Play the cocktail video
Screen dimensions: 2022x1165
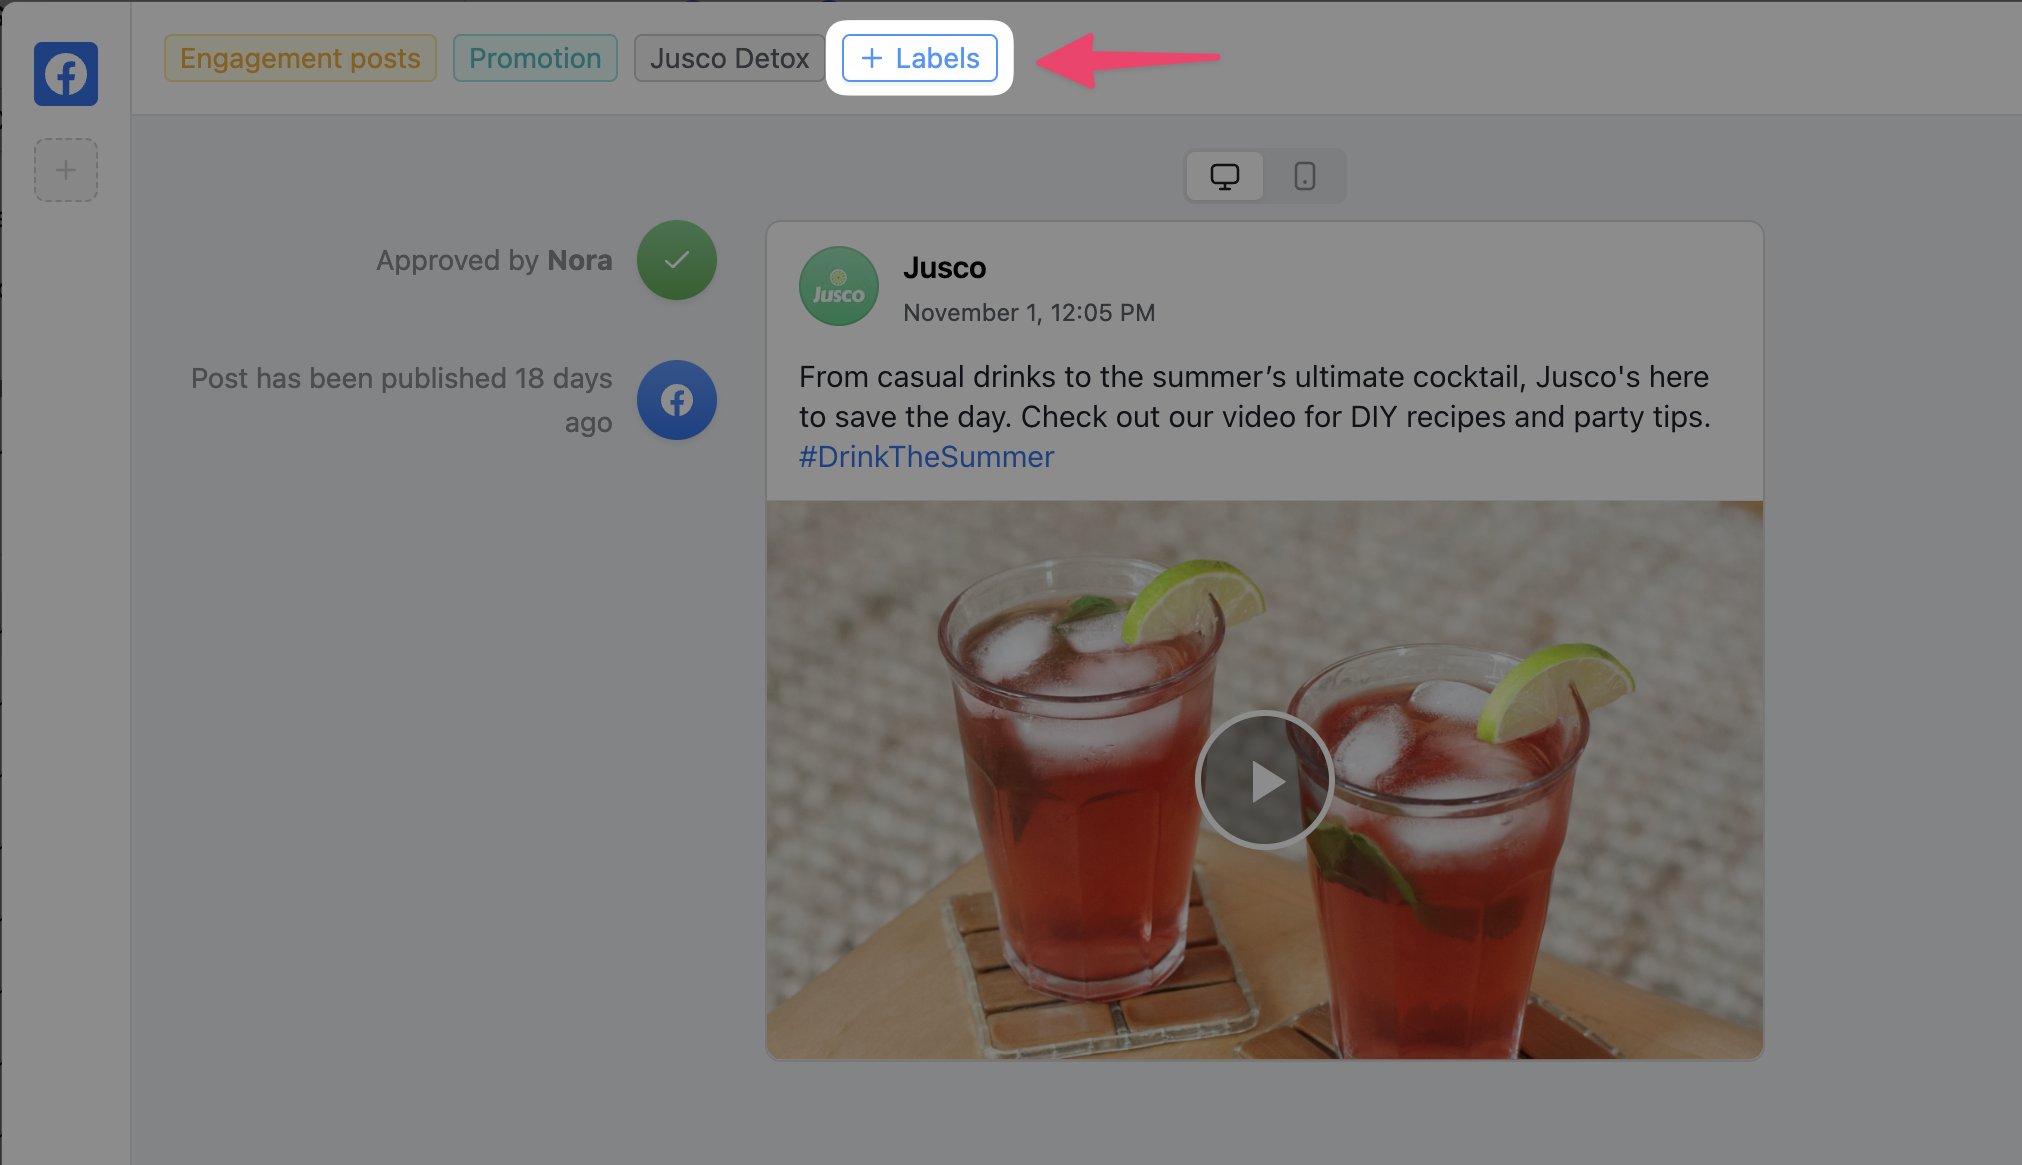(1264, 780)
